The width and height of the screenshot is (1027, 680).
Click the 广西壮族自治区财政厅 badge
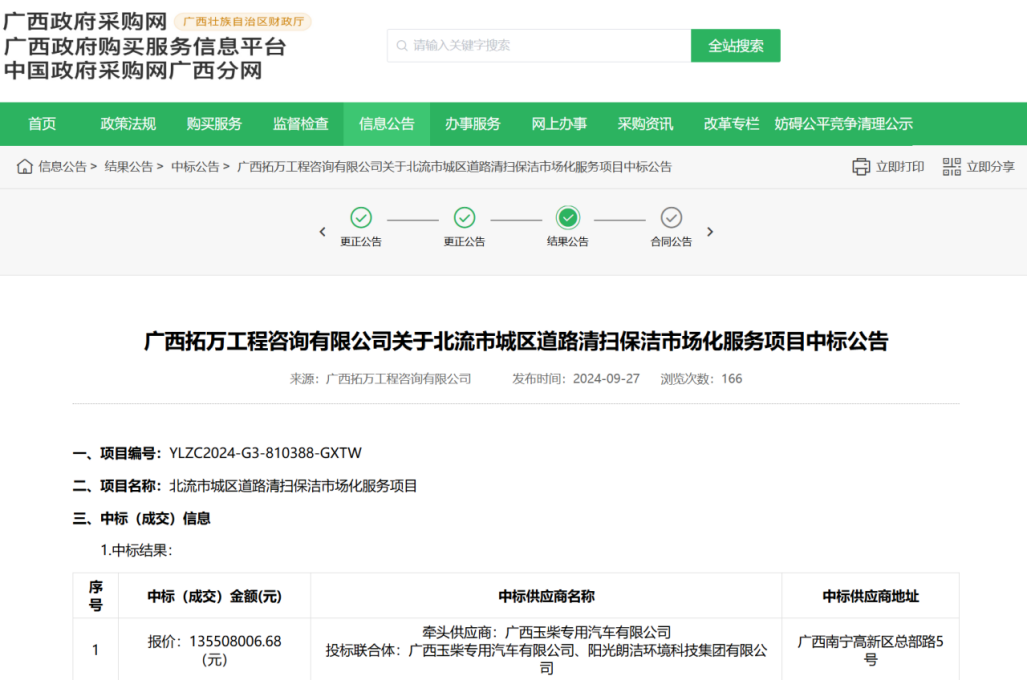243,22
